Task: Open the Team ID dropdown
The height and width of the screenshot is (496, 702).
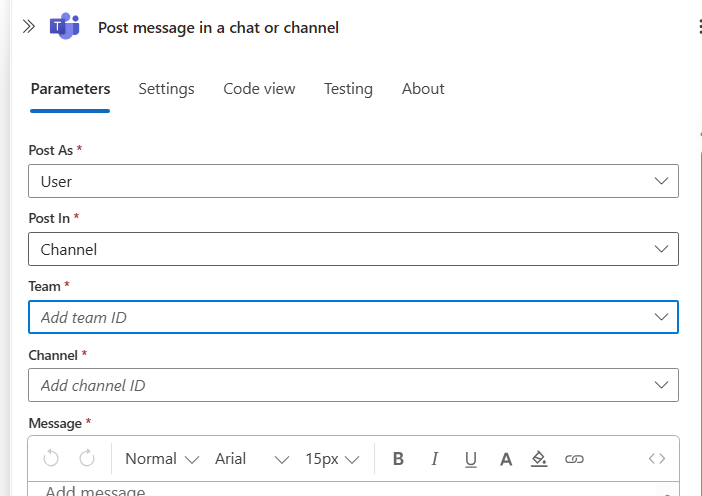Action: click(353, 317)
